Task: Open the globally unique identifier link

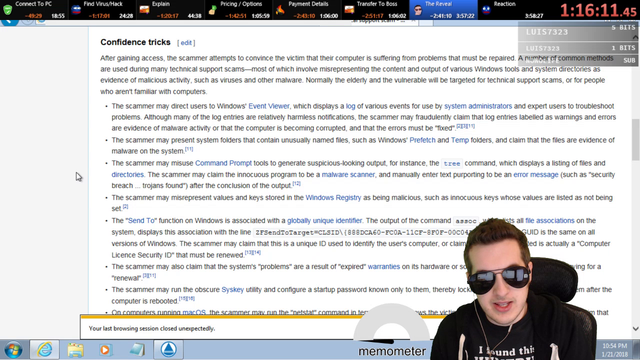Action: point(324,221)
